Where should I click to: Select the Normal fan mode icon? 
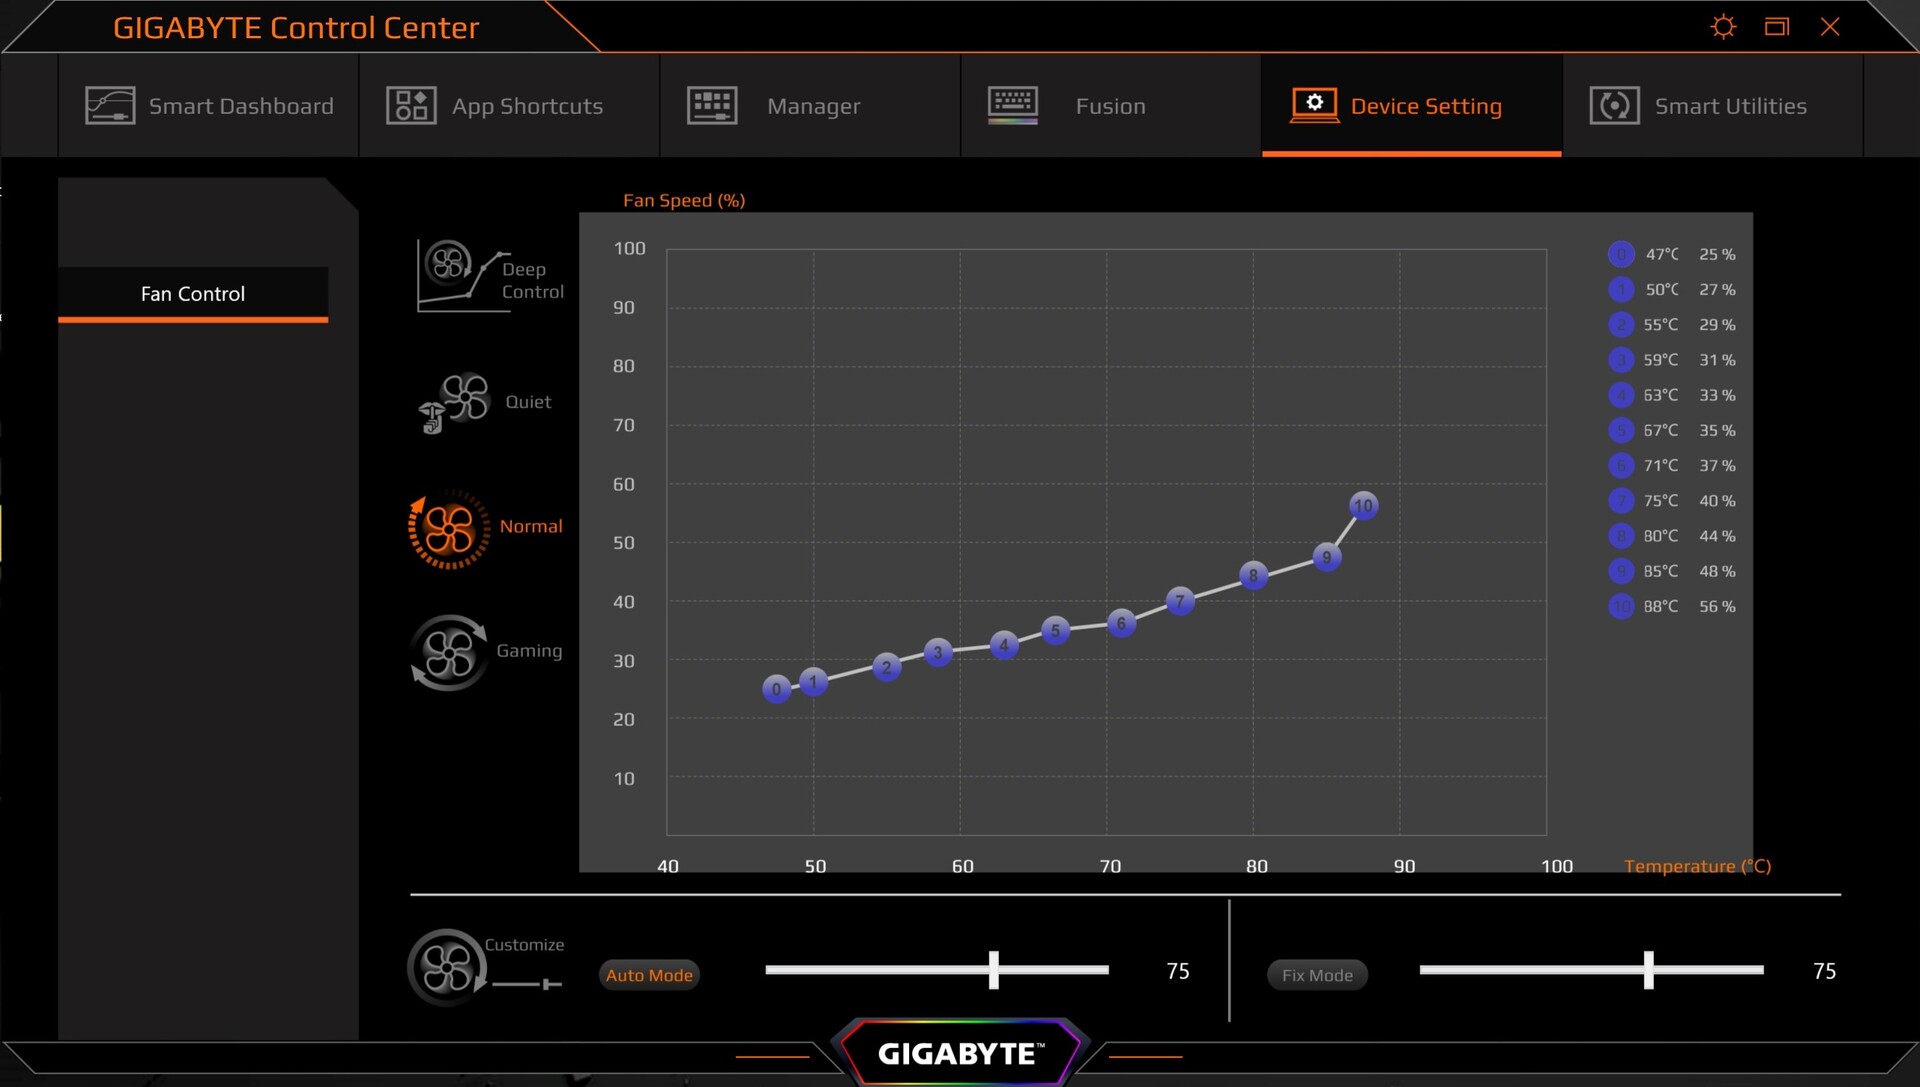(x=448, y=529)
